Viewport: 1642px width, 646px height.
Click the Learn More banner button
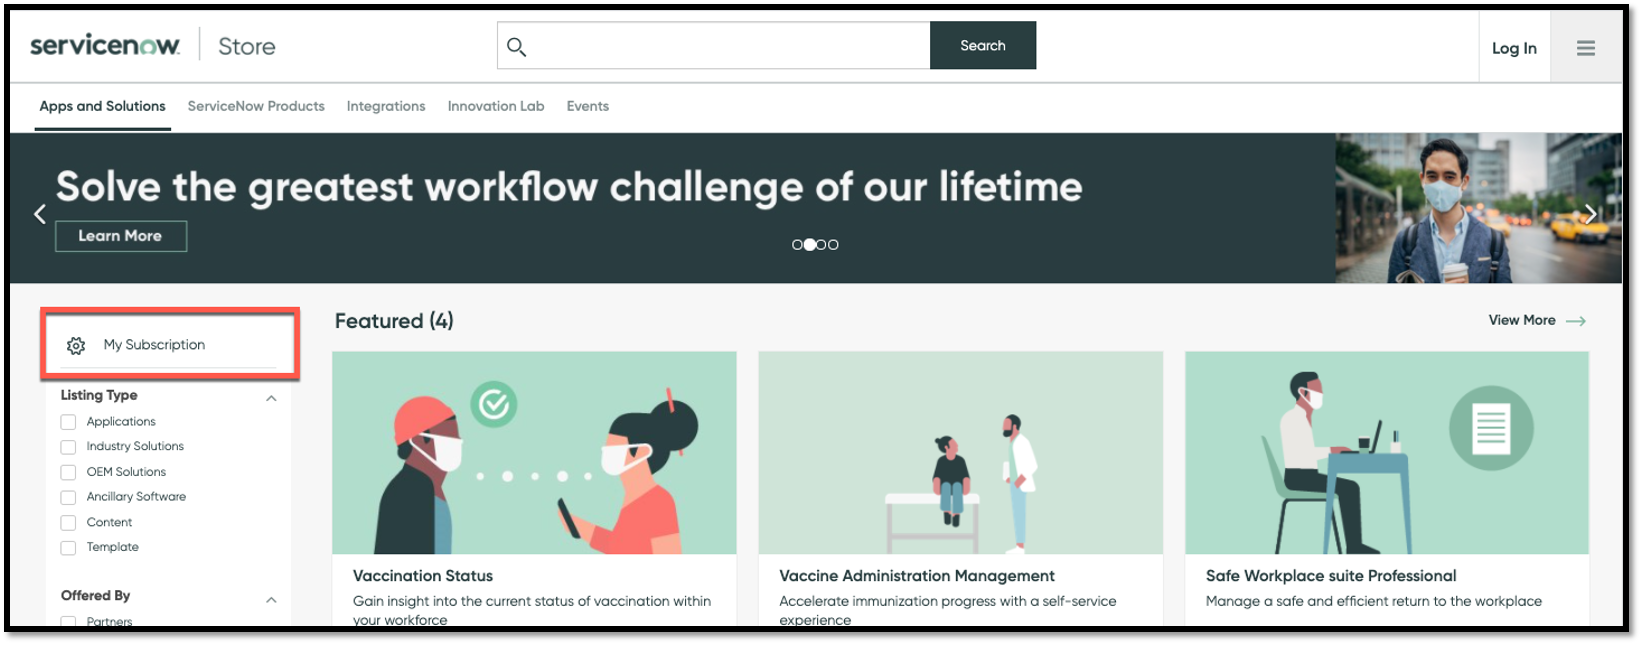(120, 236)
